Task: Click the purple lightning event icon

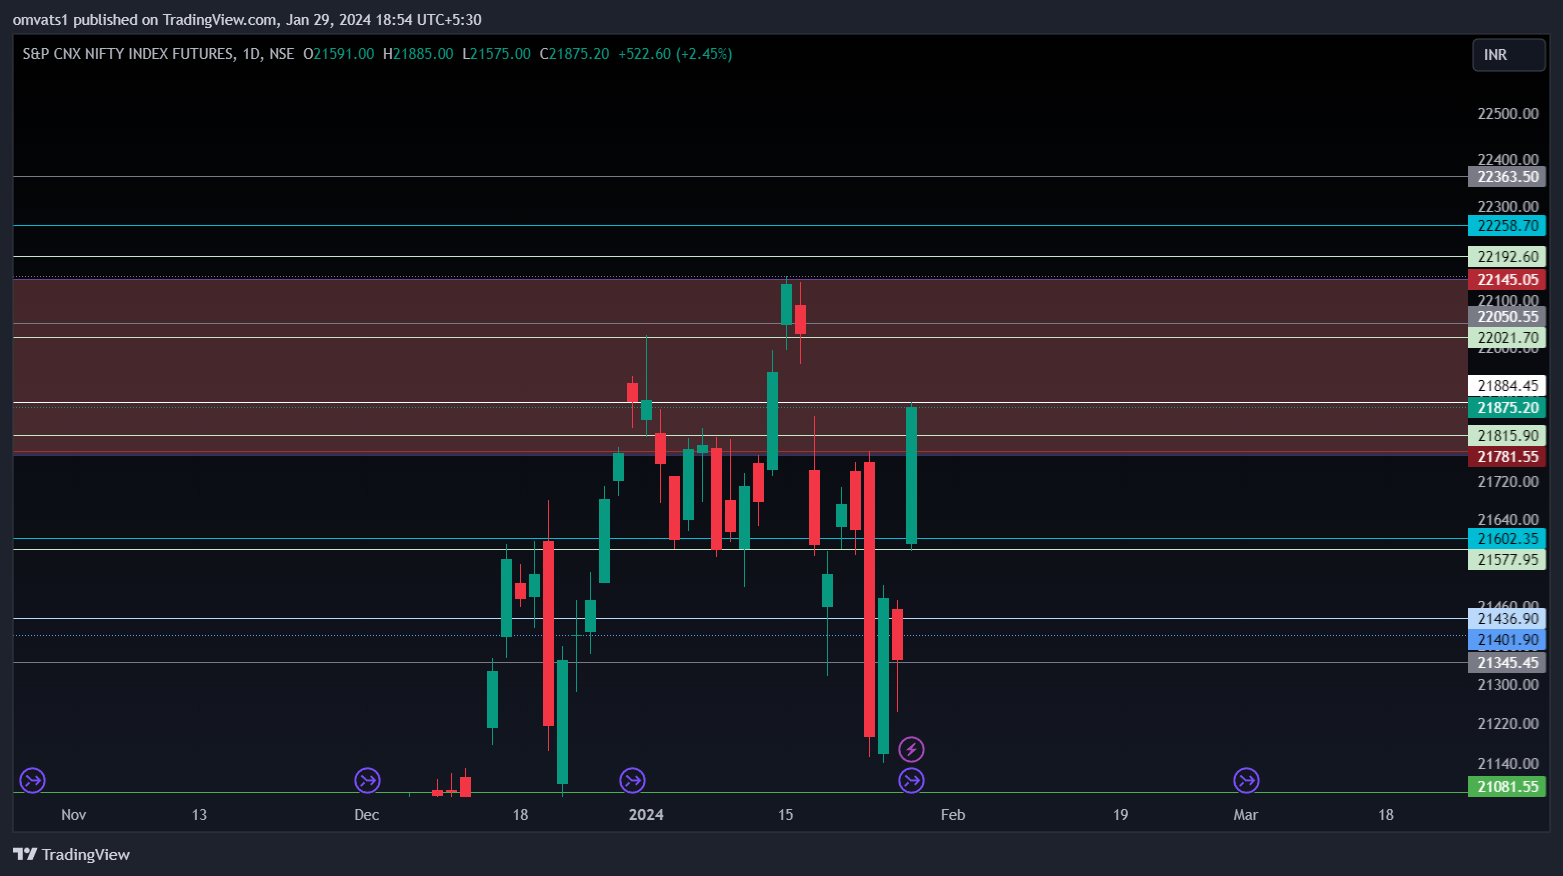Action: point(911,749)
